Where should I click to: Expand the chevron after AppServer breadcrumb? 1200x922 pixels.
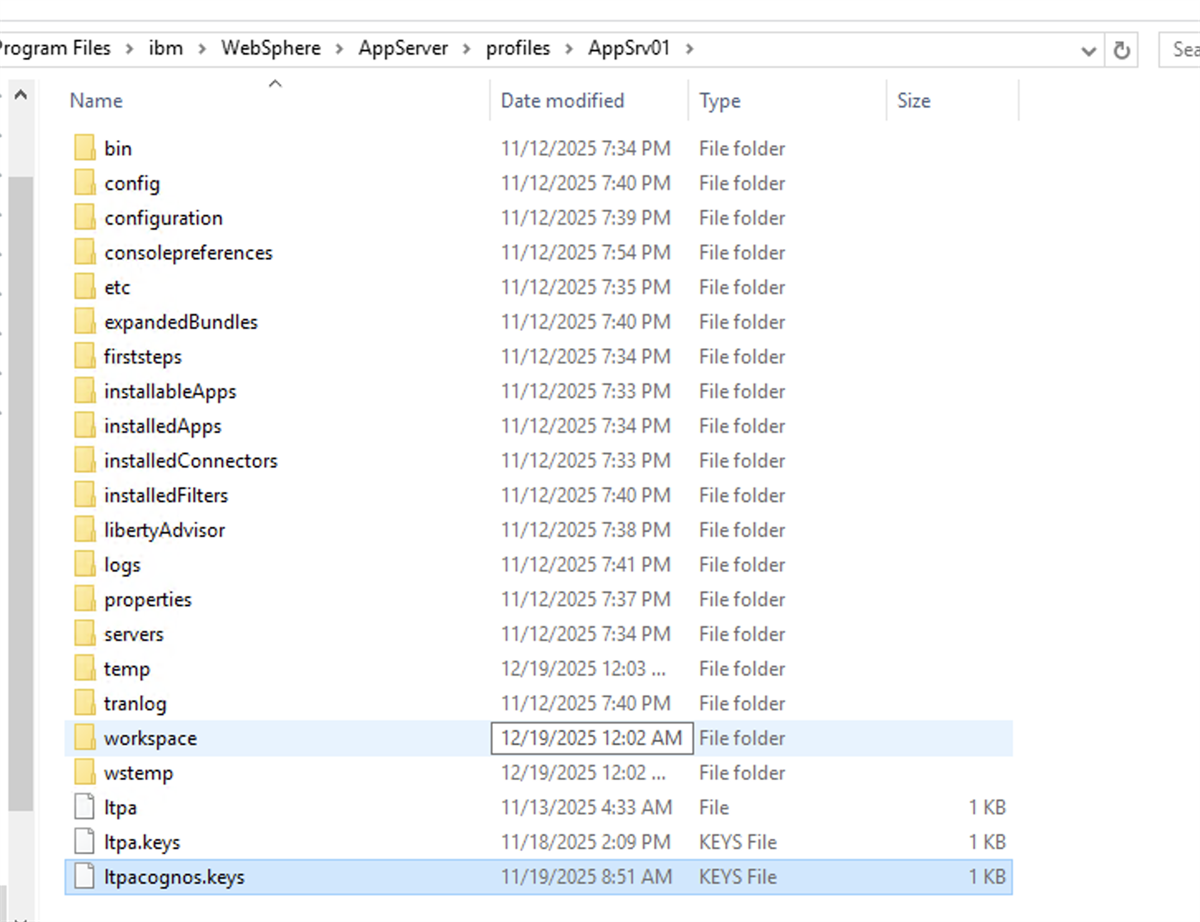(467, 48)
